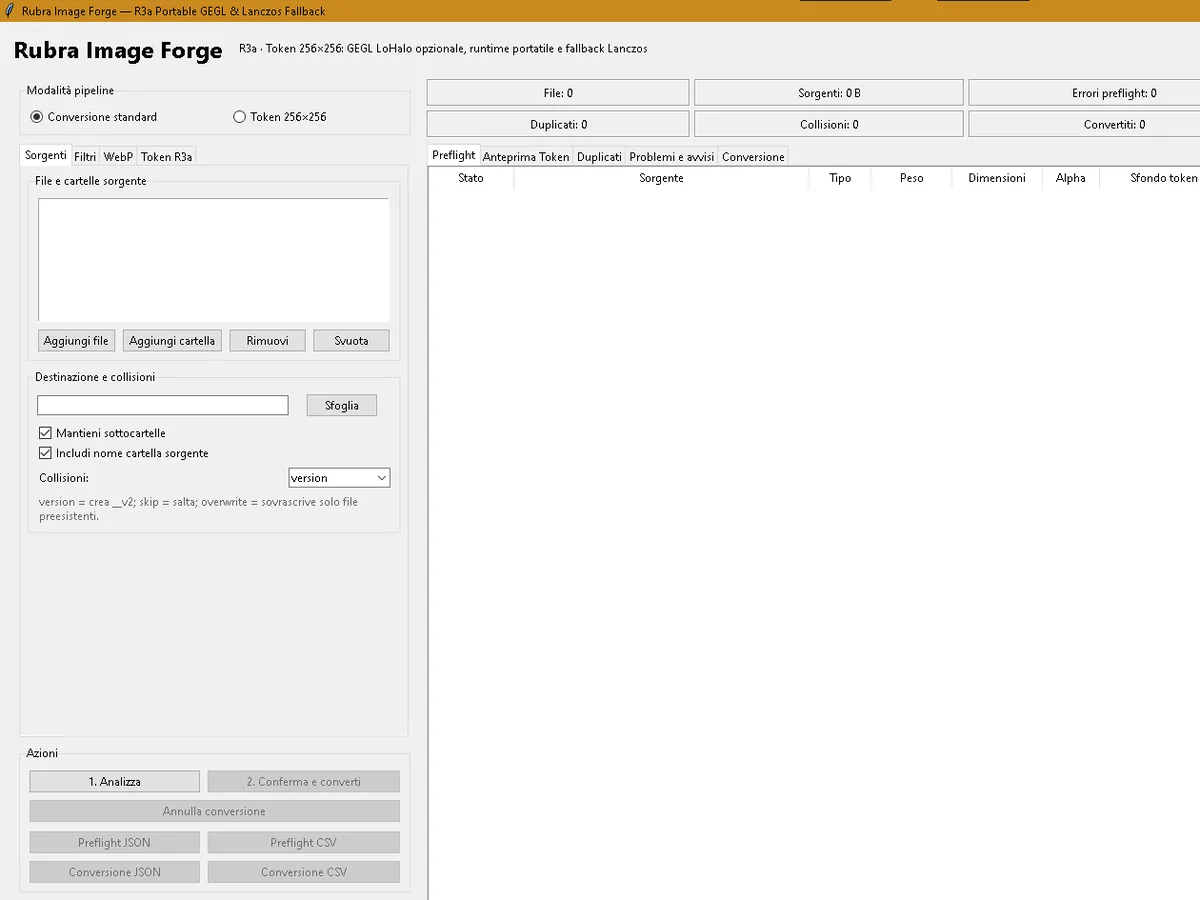
Task: Switch to the Filtri tab
Action: 85,157
